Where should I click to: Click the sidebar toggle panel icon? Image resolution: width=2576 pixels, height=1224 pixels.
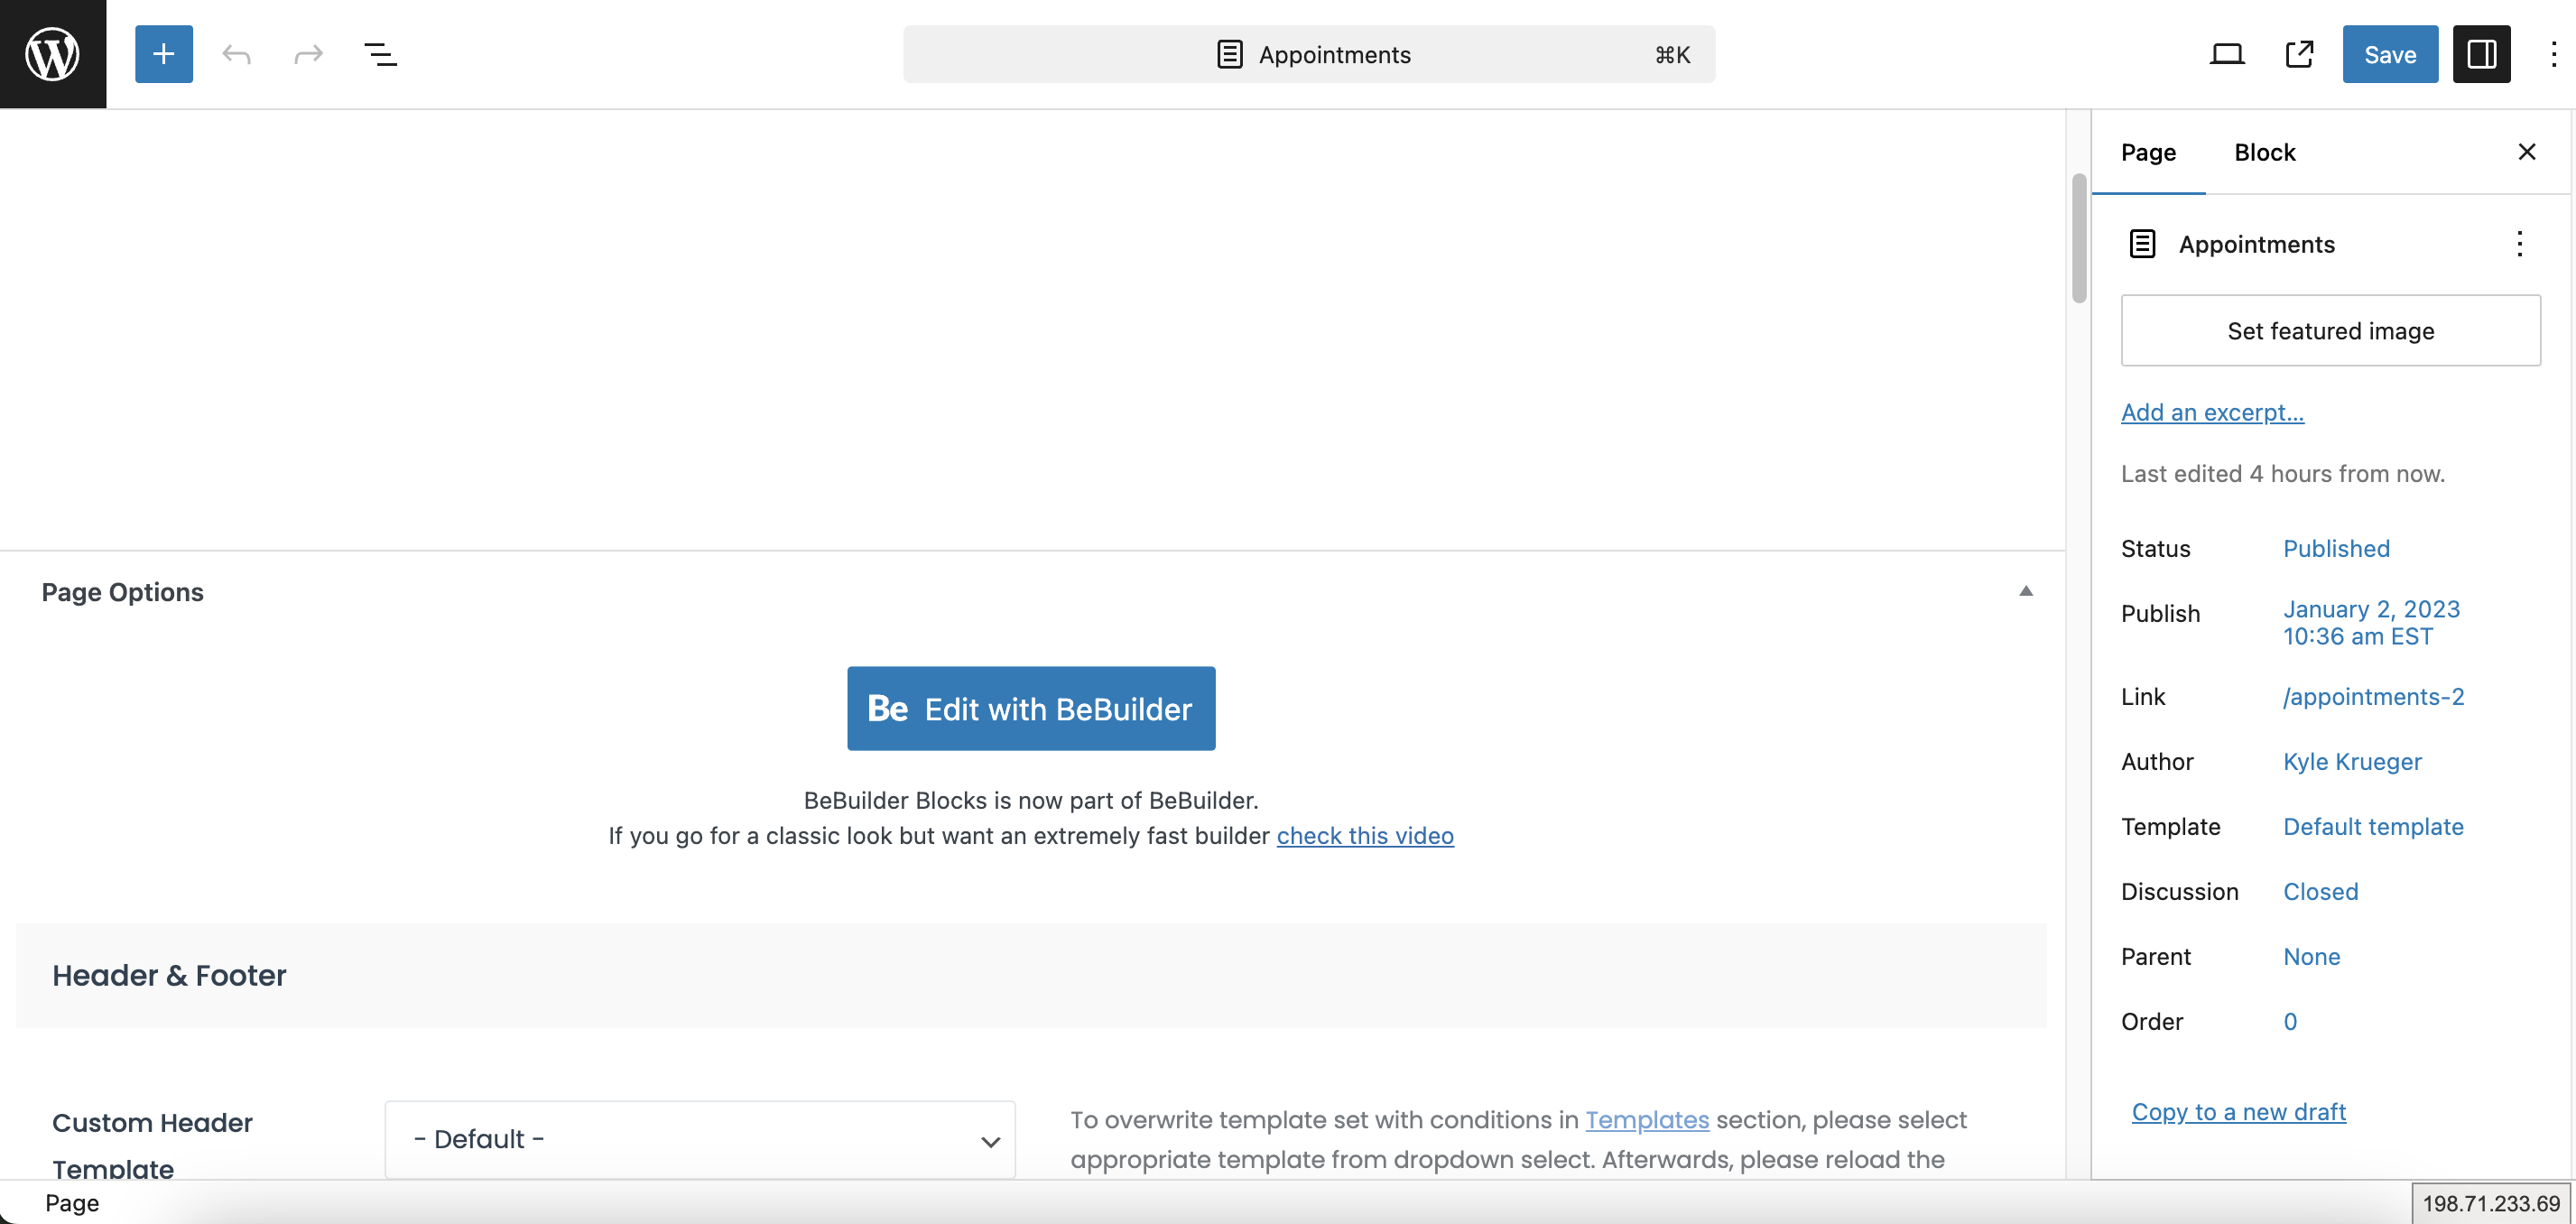pos(2480,52)
